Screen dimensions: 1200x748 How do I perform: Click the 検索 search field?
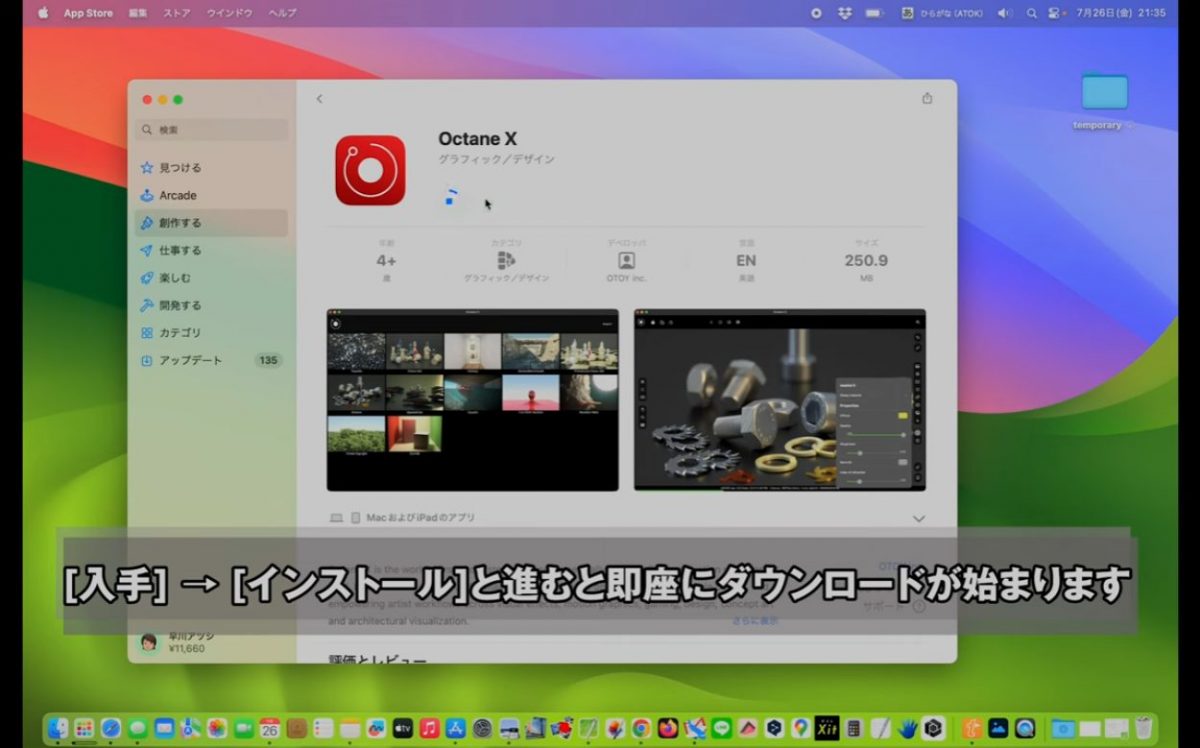(213, 130)
